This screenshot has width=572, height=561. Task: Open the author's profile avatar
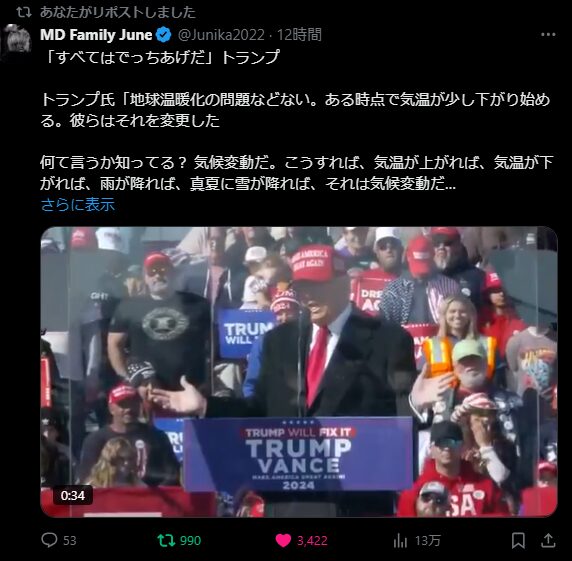pyautogui.click(x=16, y=40)
